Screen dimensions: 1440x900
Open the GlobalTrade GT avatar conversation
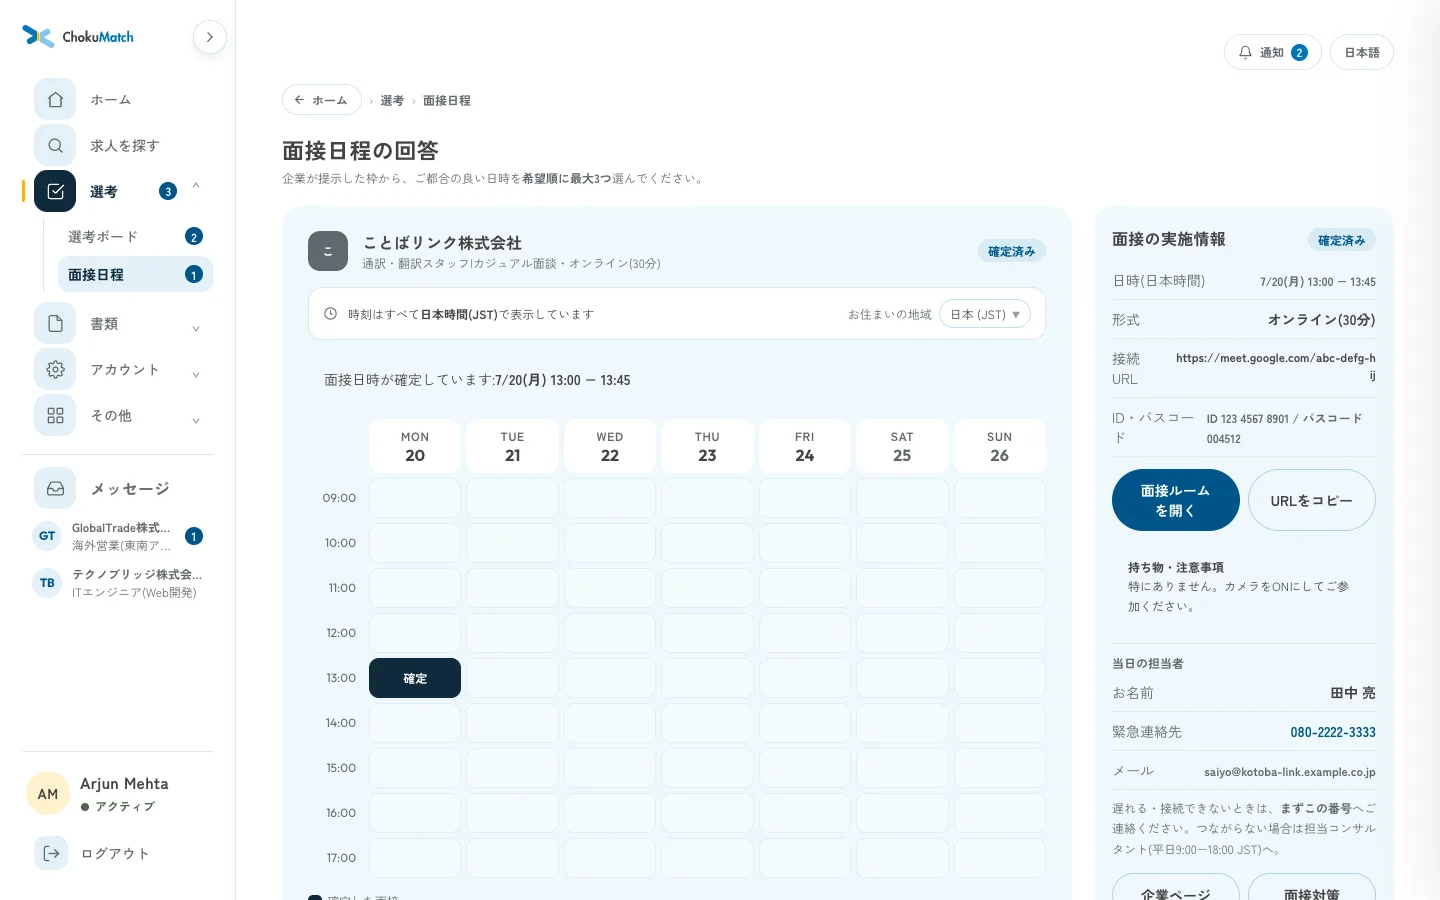click(x=47, y=536)
